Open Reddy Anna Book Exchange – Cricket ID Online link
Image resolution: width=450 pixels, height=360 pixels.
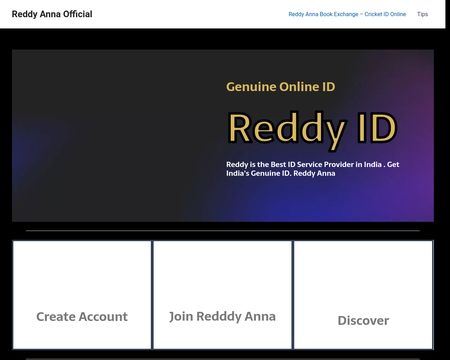pyautogui.click(x=347, y=14)
